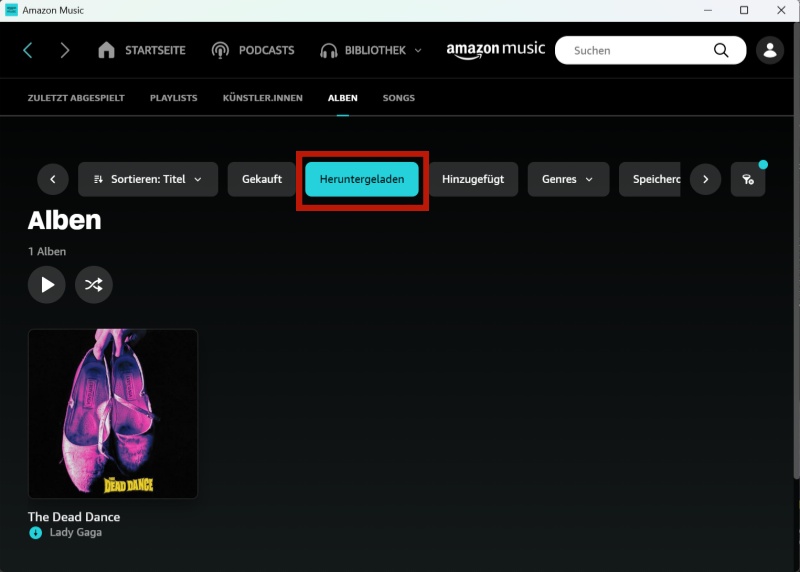
Task: Click the Speicherort filter chip
Action: 649,179
